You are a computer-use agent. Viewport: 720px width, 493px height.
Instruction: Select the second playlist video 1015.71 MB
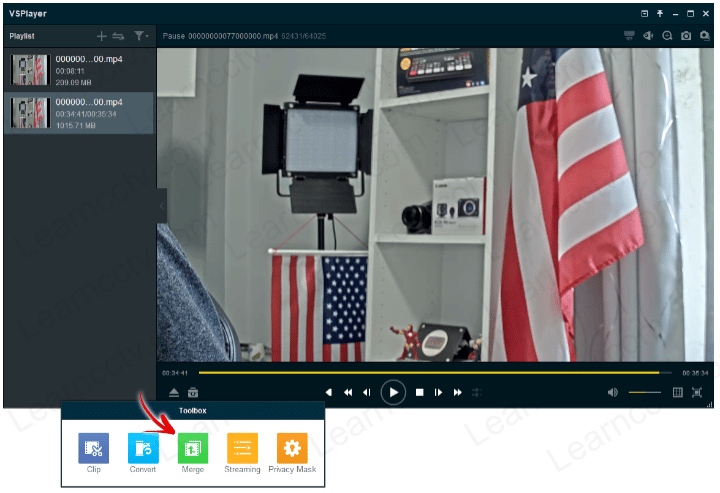point(78,113)
